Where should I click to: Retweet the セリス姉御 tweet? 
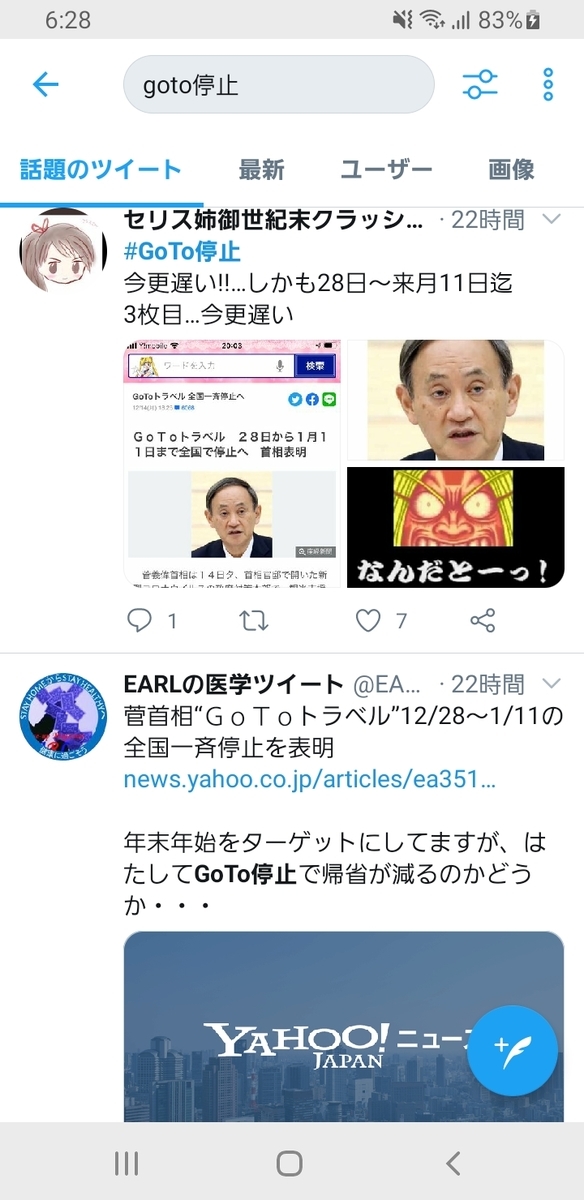tap(255, 621)
